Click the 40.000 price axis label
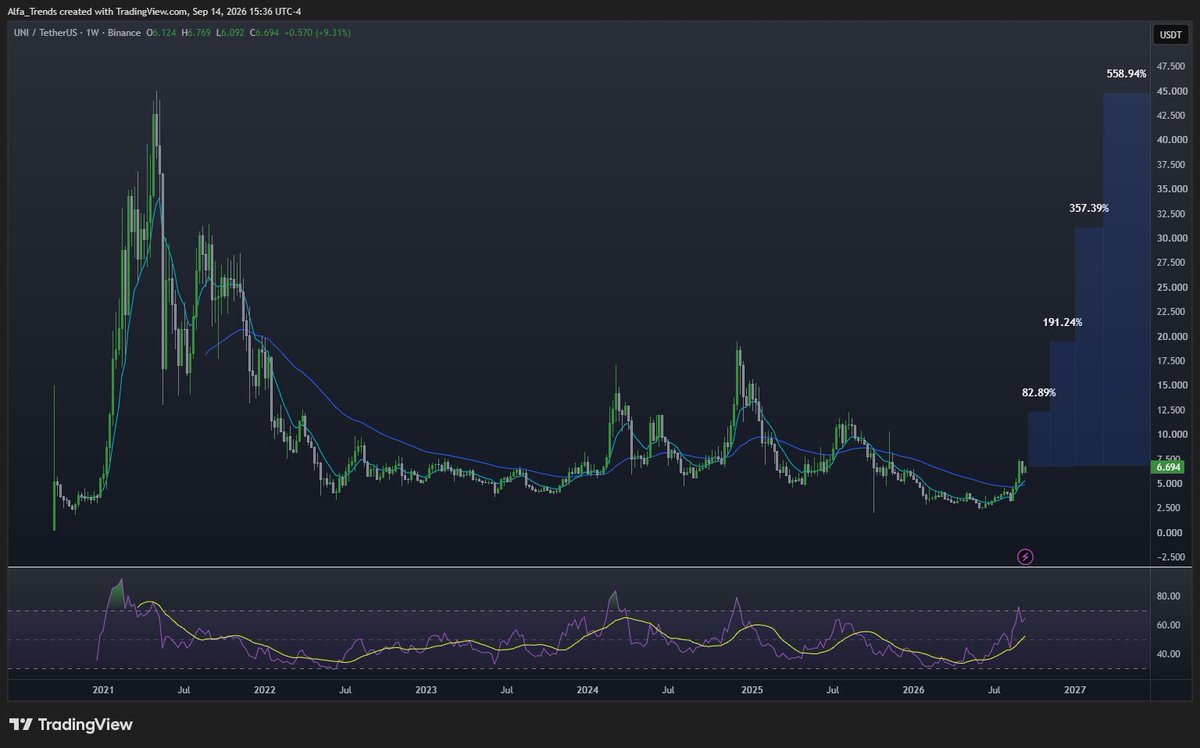 (1170, 140)
